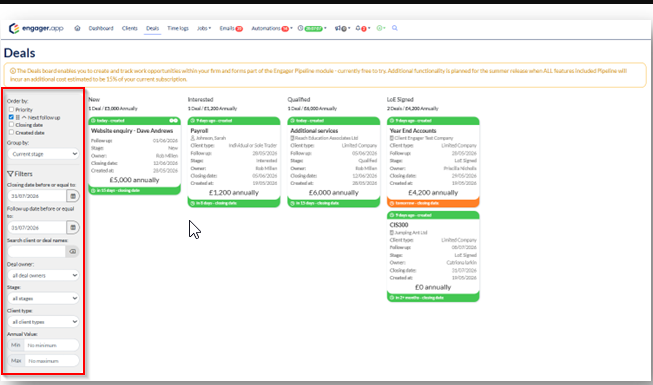Click the glasses icon on Website enquiry card
The height and width of the screenshot is (385, 653).
tap(174, 120)
